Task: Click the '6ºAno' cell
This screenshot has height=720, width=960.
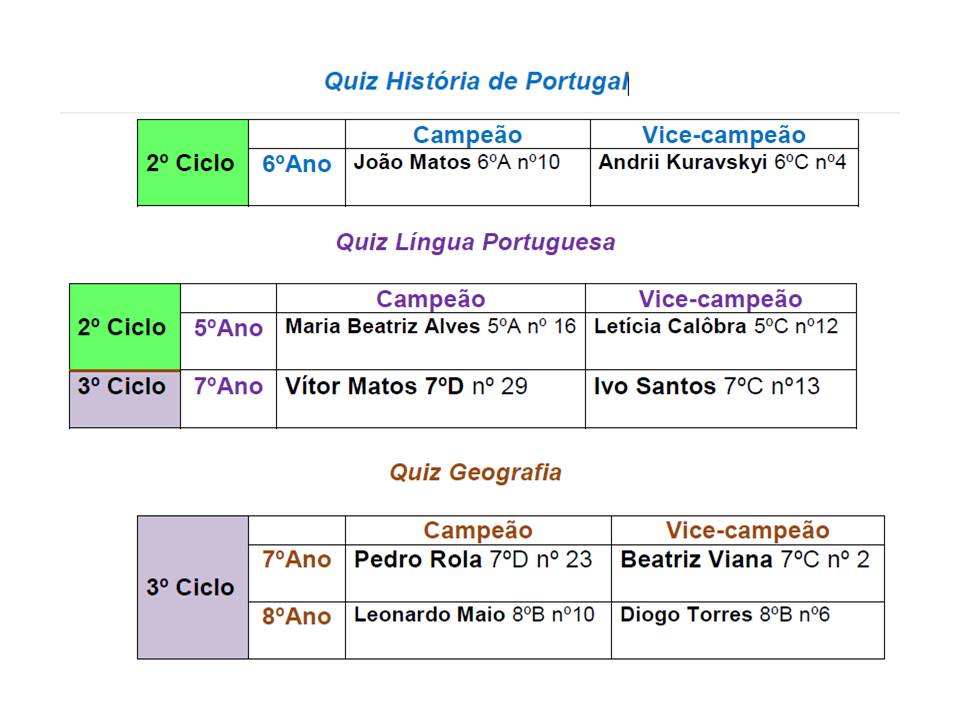Action: pyautogui.click(x=296, y=165)
